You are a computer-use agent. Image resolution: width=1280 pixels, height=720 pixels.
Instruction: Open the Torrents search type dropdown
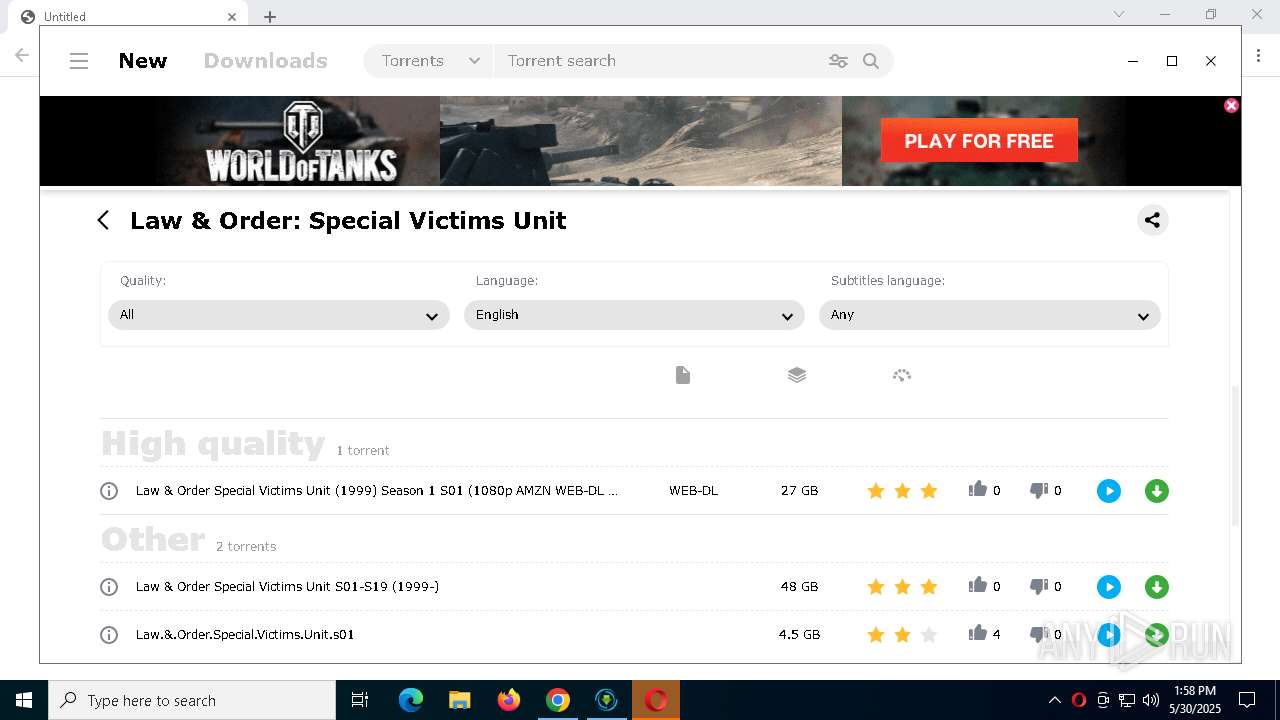(430, 61)
